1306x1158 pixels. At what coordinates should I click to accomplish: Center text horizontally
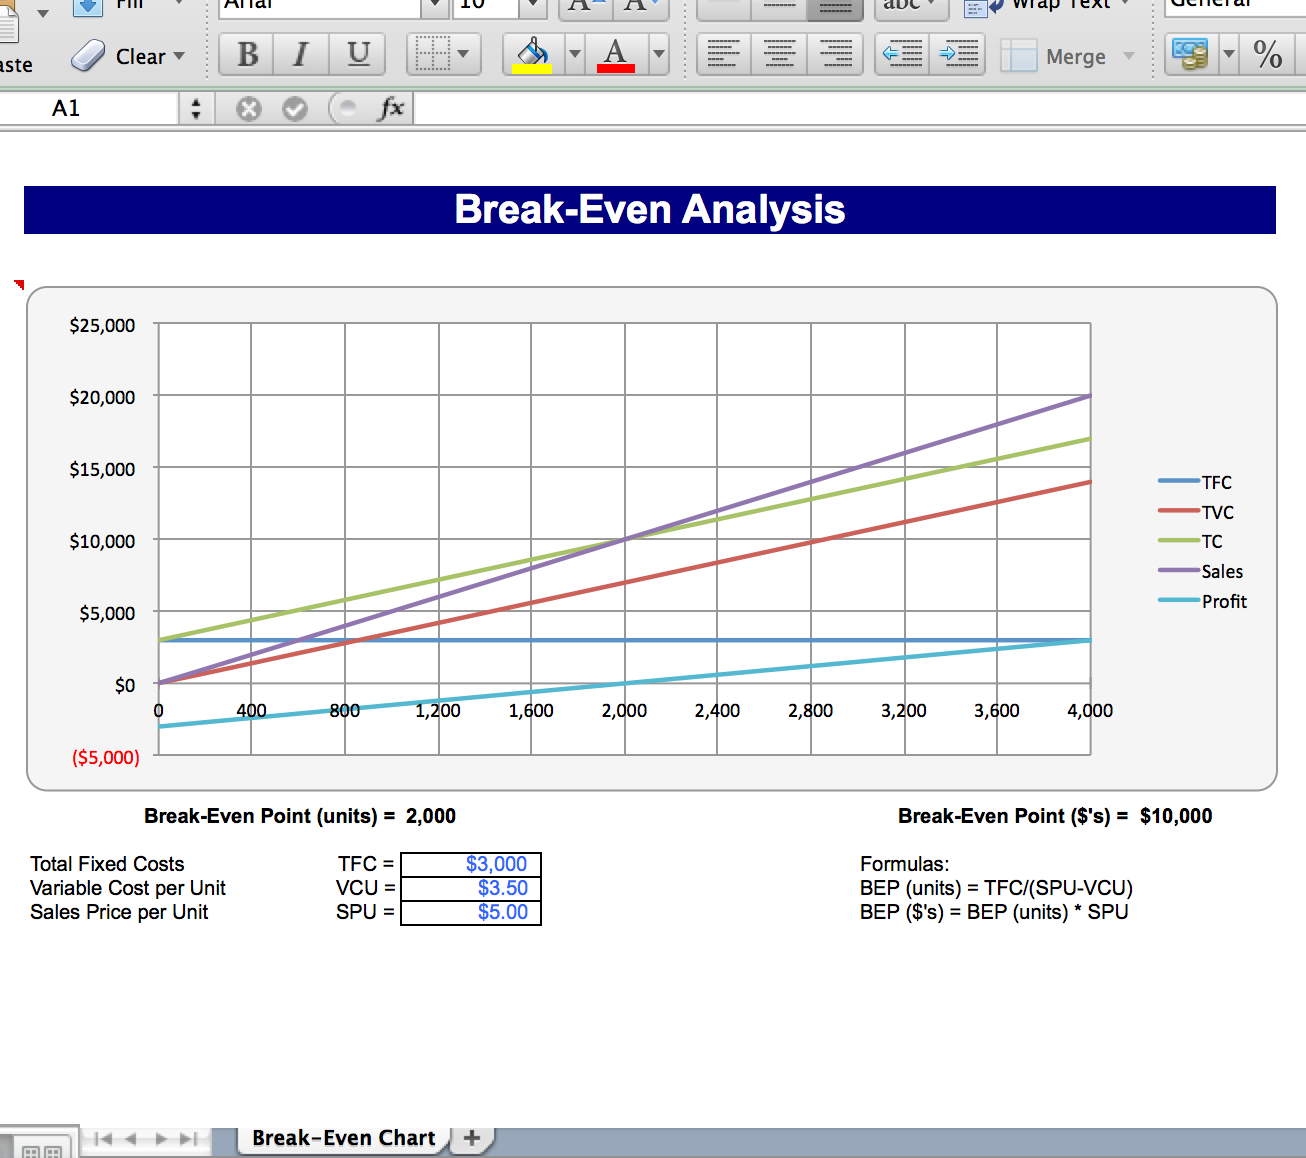(779, 54)
